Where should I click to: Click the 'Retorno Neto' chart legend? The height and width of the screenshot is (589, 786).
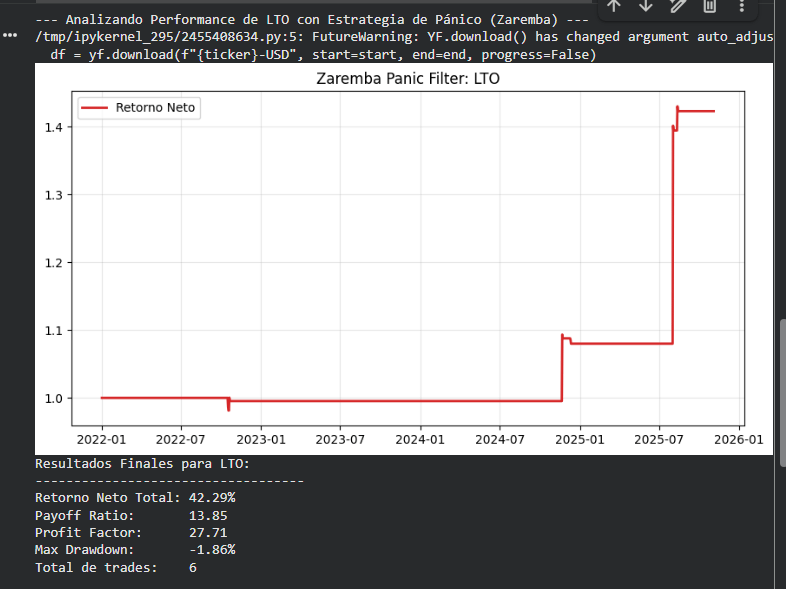(x=139, y=108)
